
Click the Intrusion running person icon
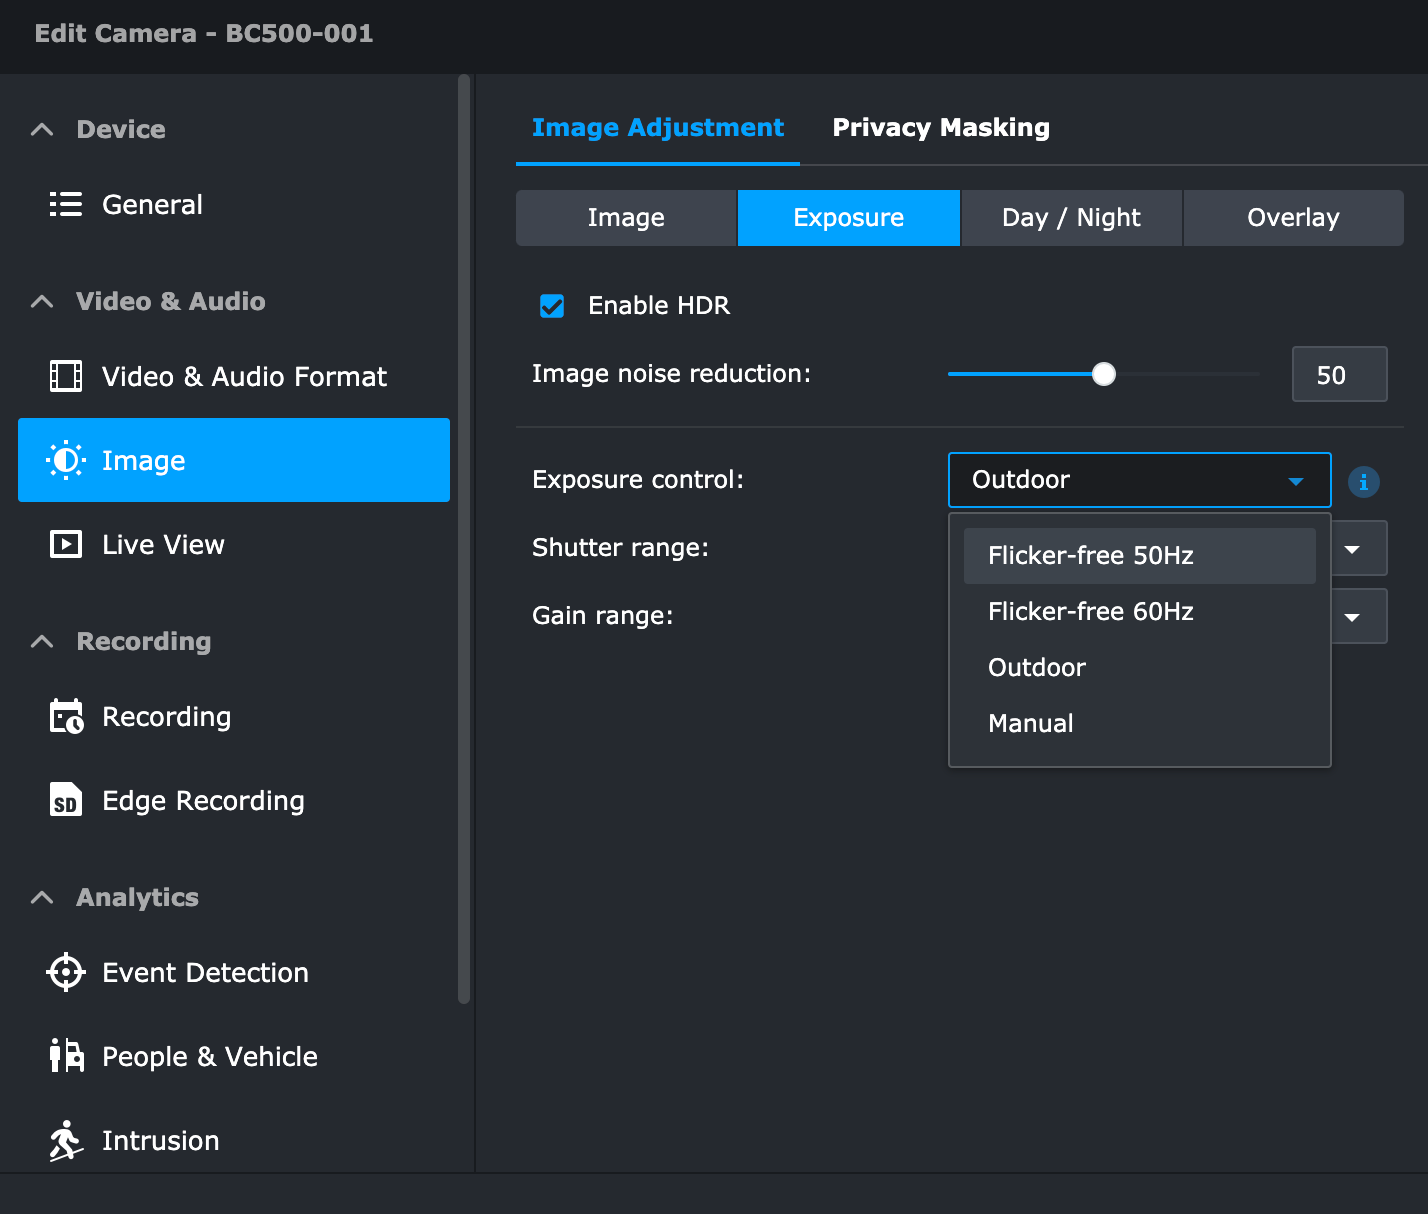click(x=66, y=1140)
